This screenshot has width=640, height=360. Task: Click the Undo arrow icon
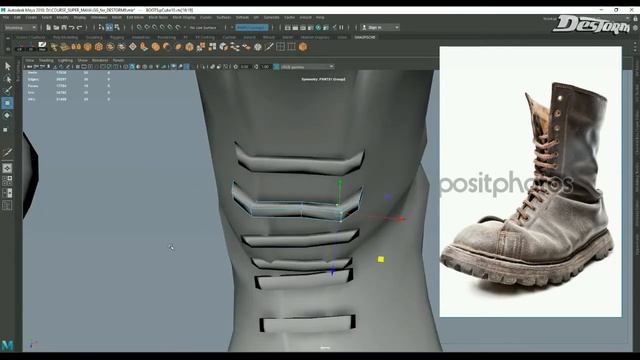(x=72, y=27)
